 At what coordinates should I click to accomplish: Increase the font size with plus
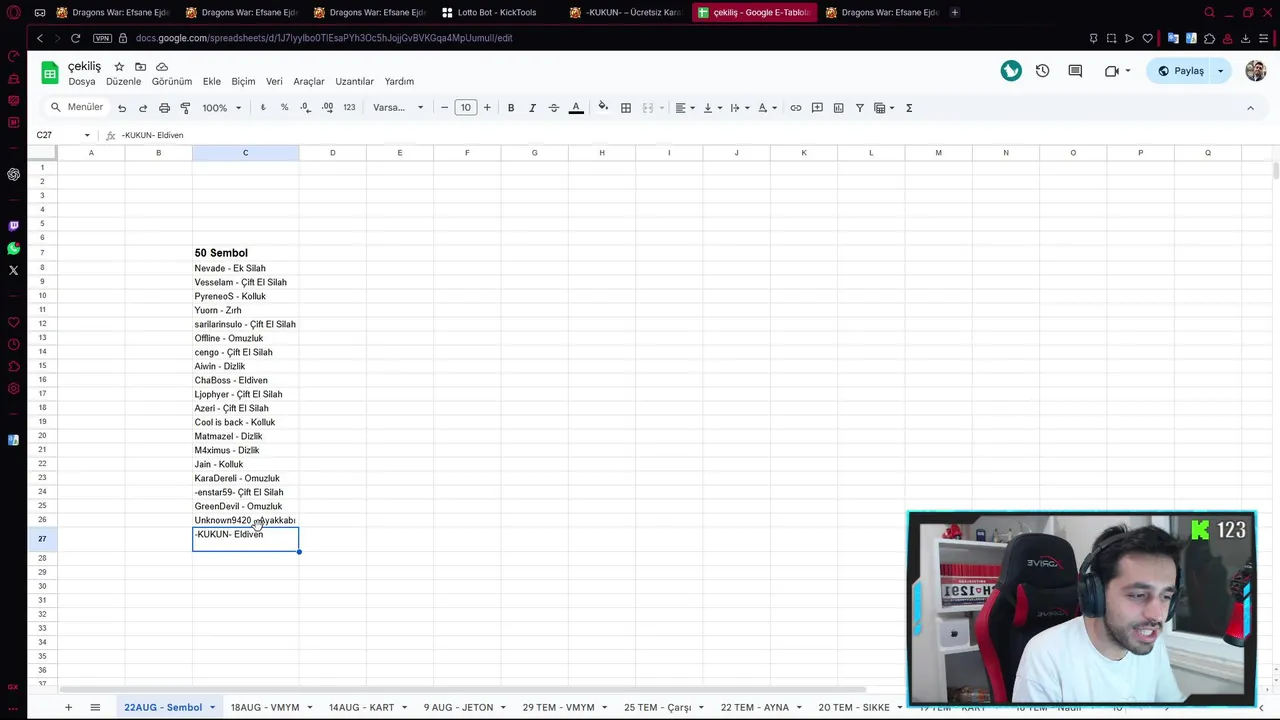tap(487, 108)
